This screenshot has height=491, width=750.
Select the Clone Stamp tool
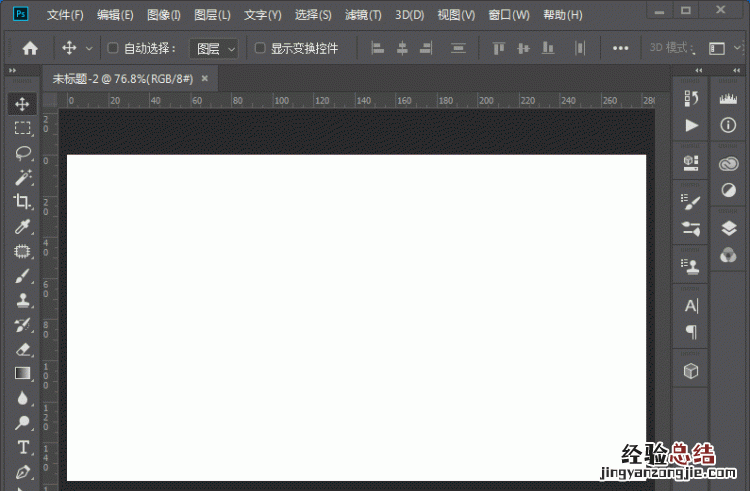[x=22, y=300]
